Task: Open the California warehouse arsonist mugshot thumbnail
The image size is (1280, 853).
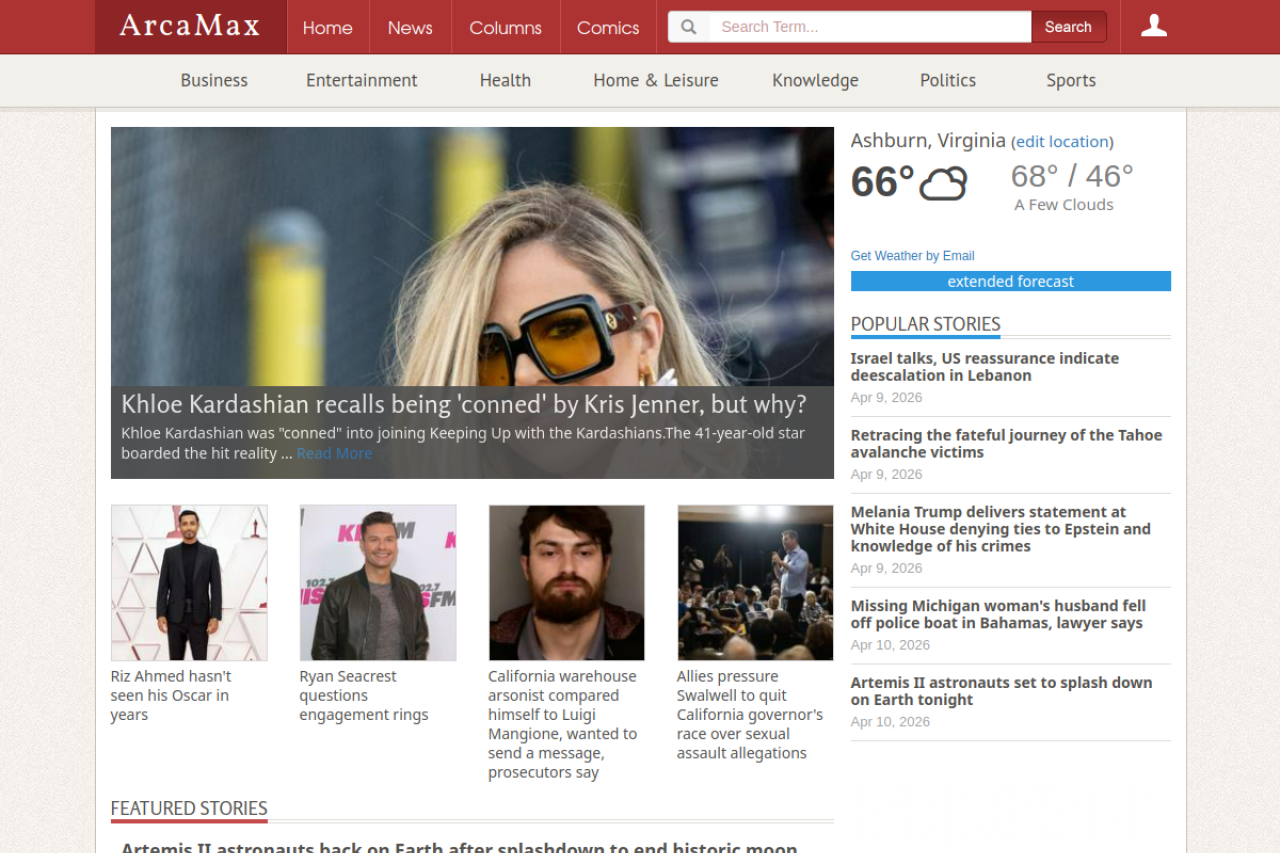Action: click(566, 582)
